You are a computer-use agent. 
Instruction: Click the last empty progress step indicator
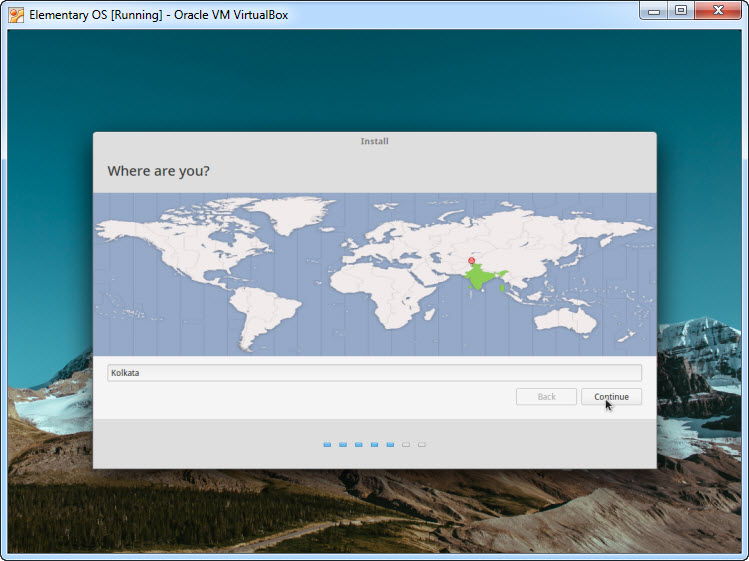tap(421, 444)
